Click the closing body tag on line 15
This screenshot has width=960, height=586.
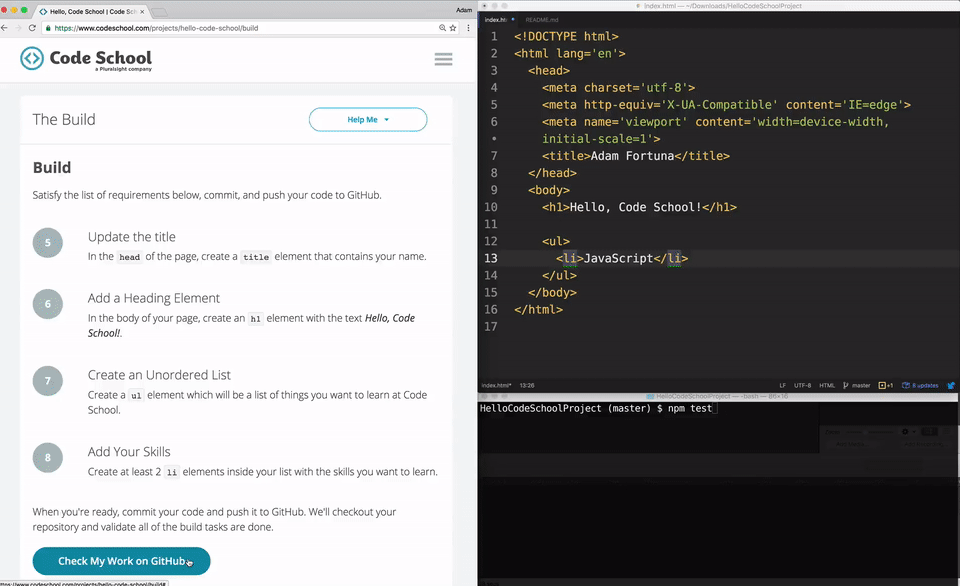pos(552,293)
